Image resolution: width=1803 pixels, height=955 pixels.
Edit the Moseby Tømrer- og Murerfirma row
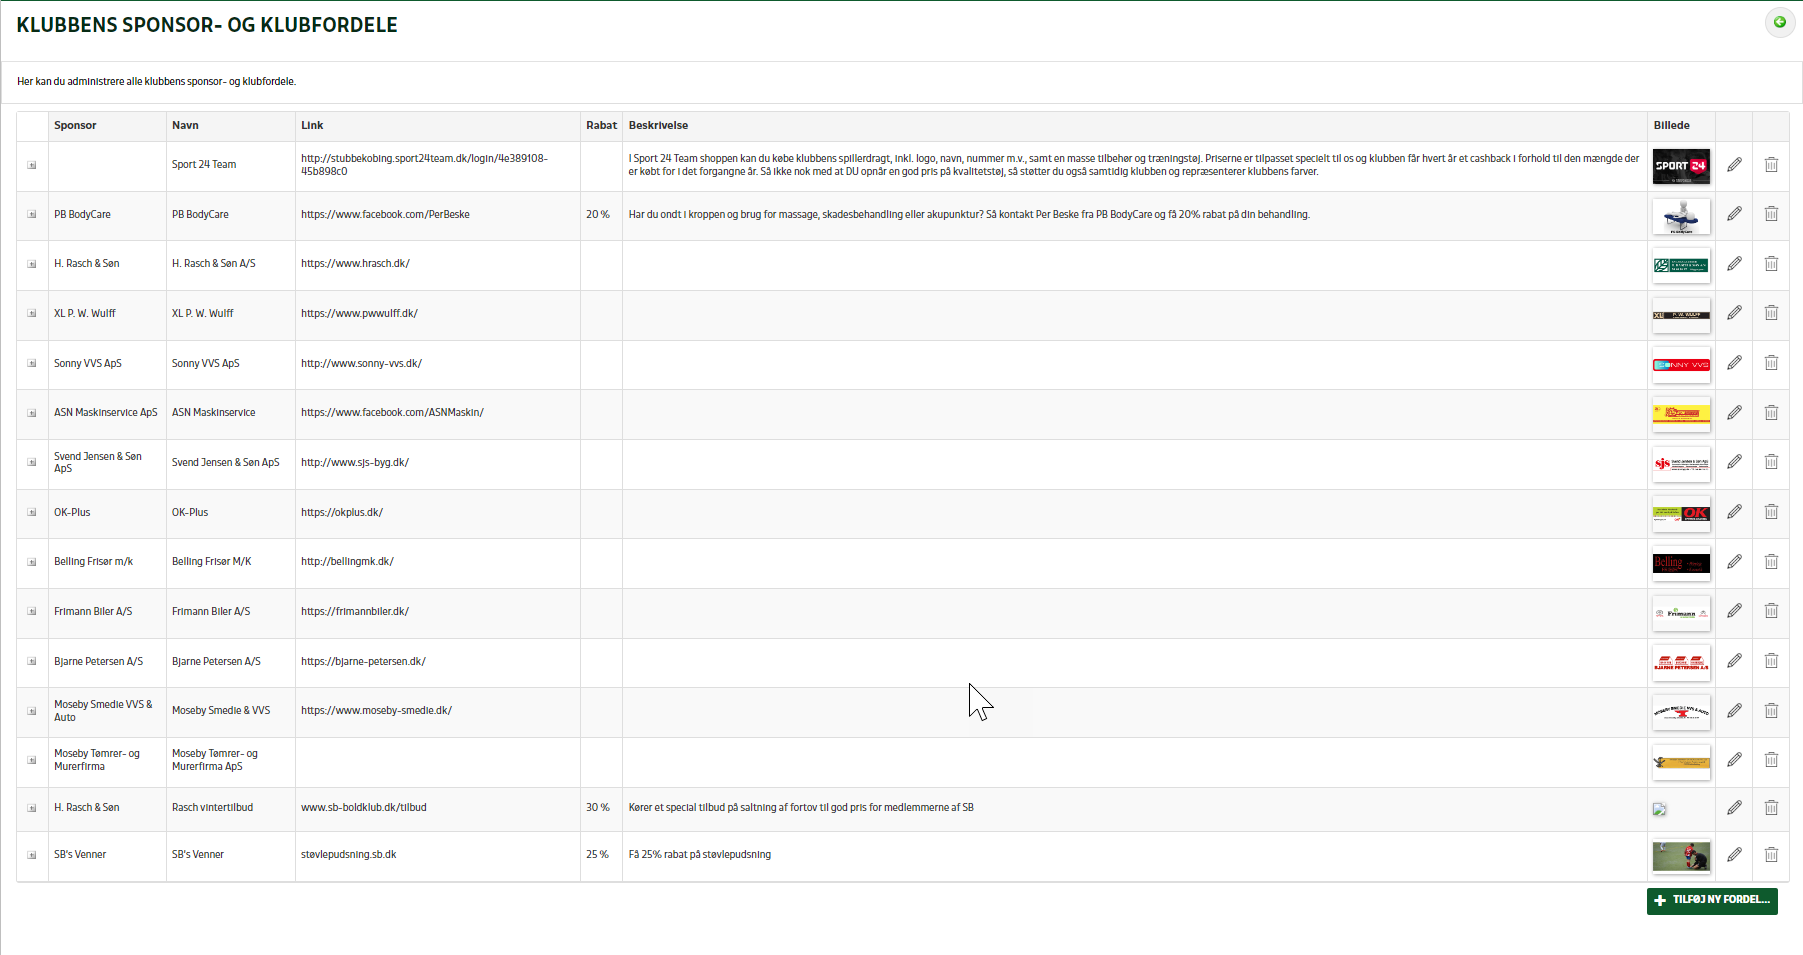(1734, 759)
